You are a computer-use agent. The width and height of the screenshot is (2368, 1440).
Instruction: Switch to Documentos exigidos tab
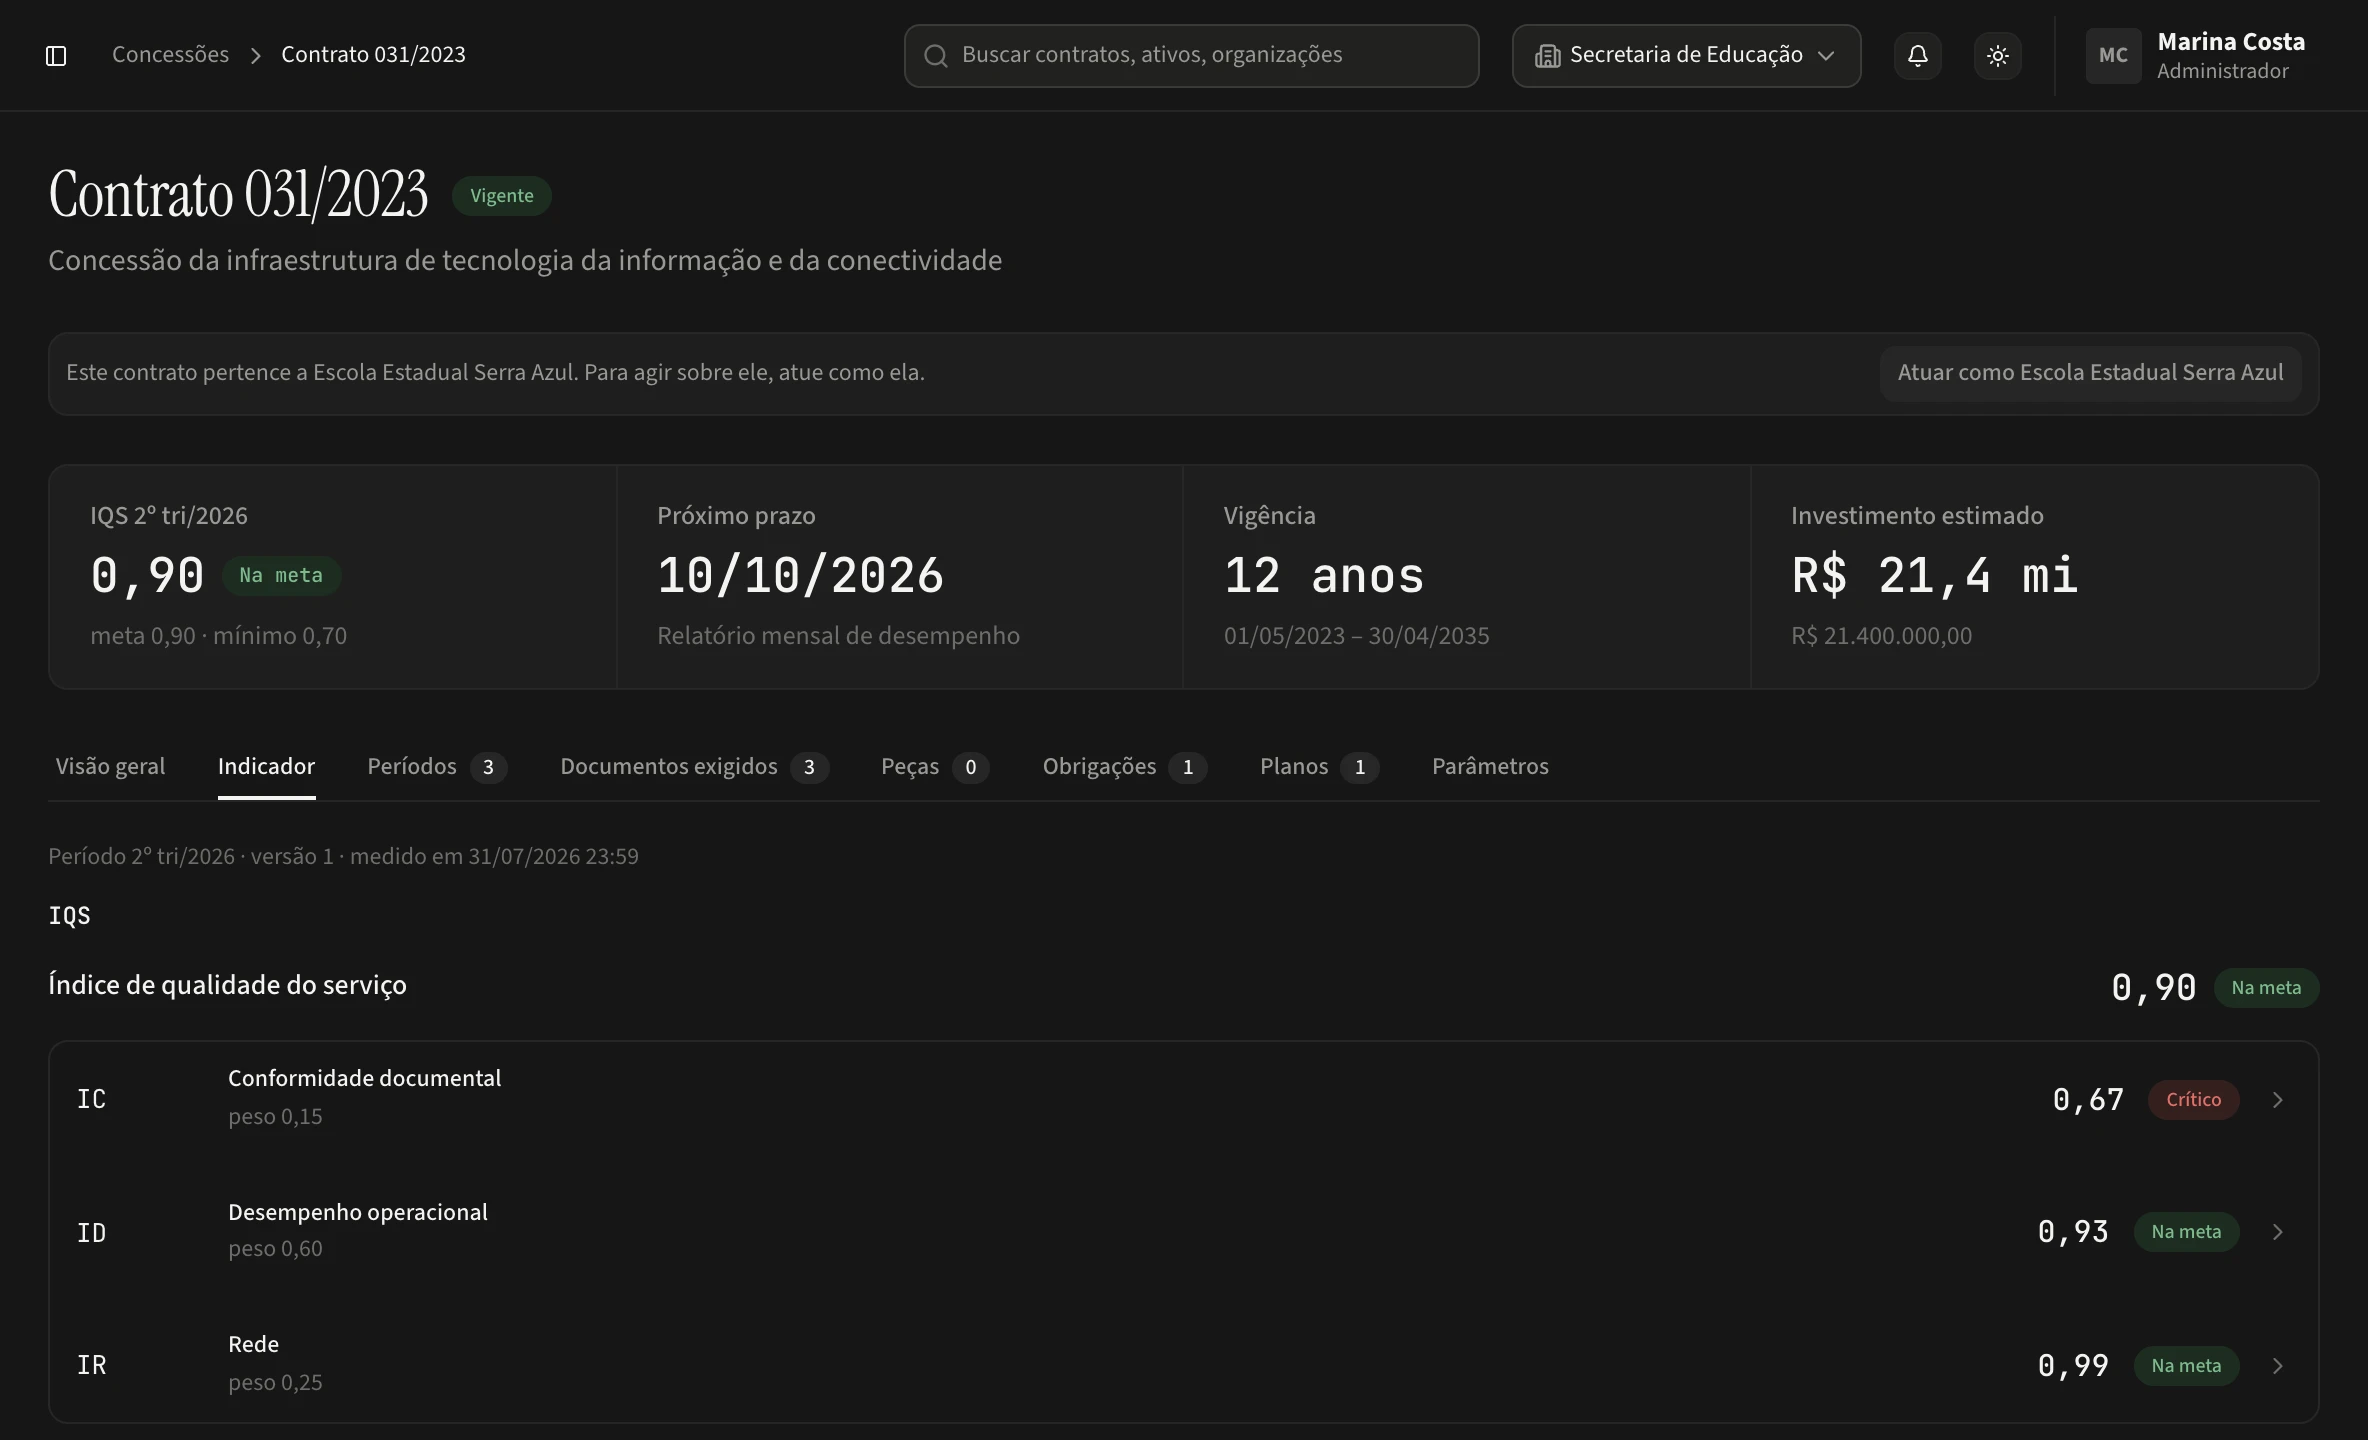pyautogui.click(x=694, y=767)
